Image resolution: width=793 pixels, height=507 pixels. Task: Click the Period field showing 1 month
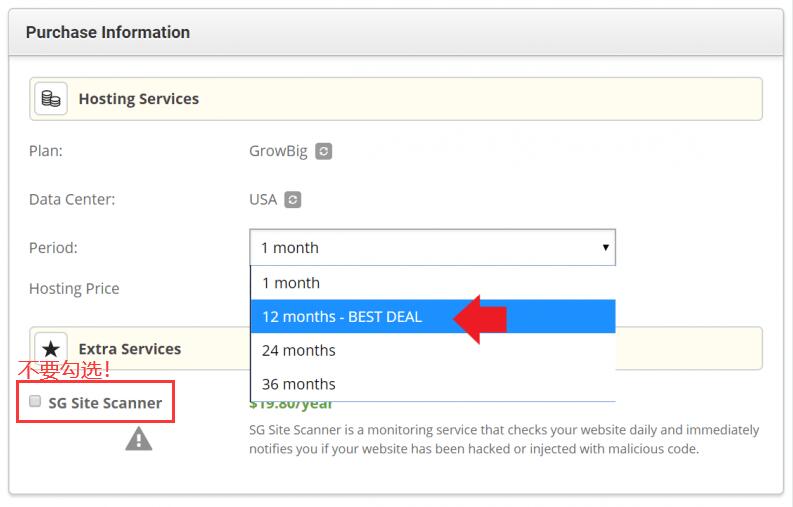click(420, 247)
